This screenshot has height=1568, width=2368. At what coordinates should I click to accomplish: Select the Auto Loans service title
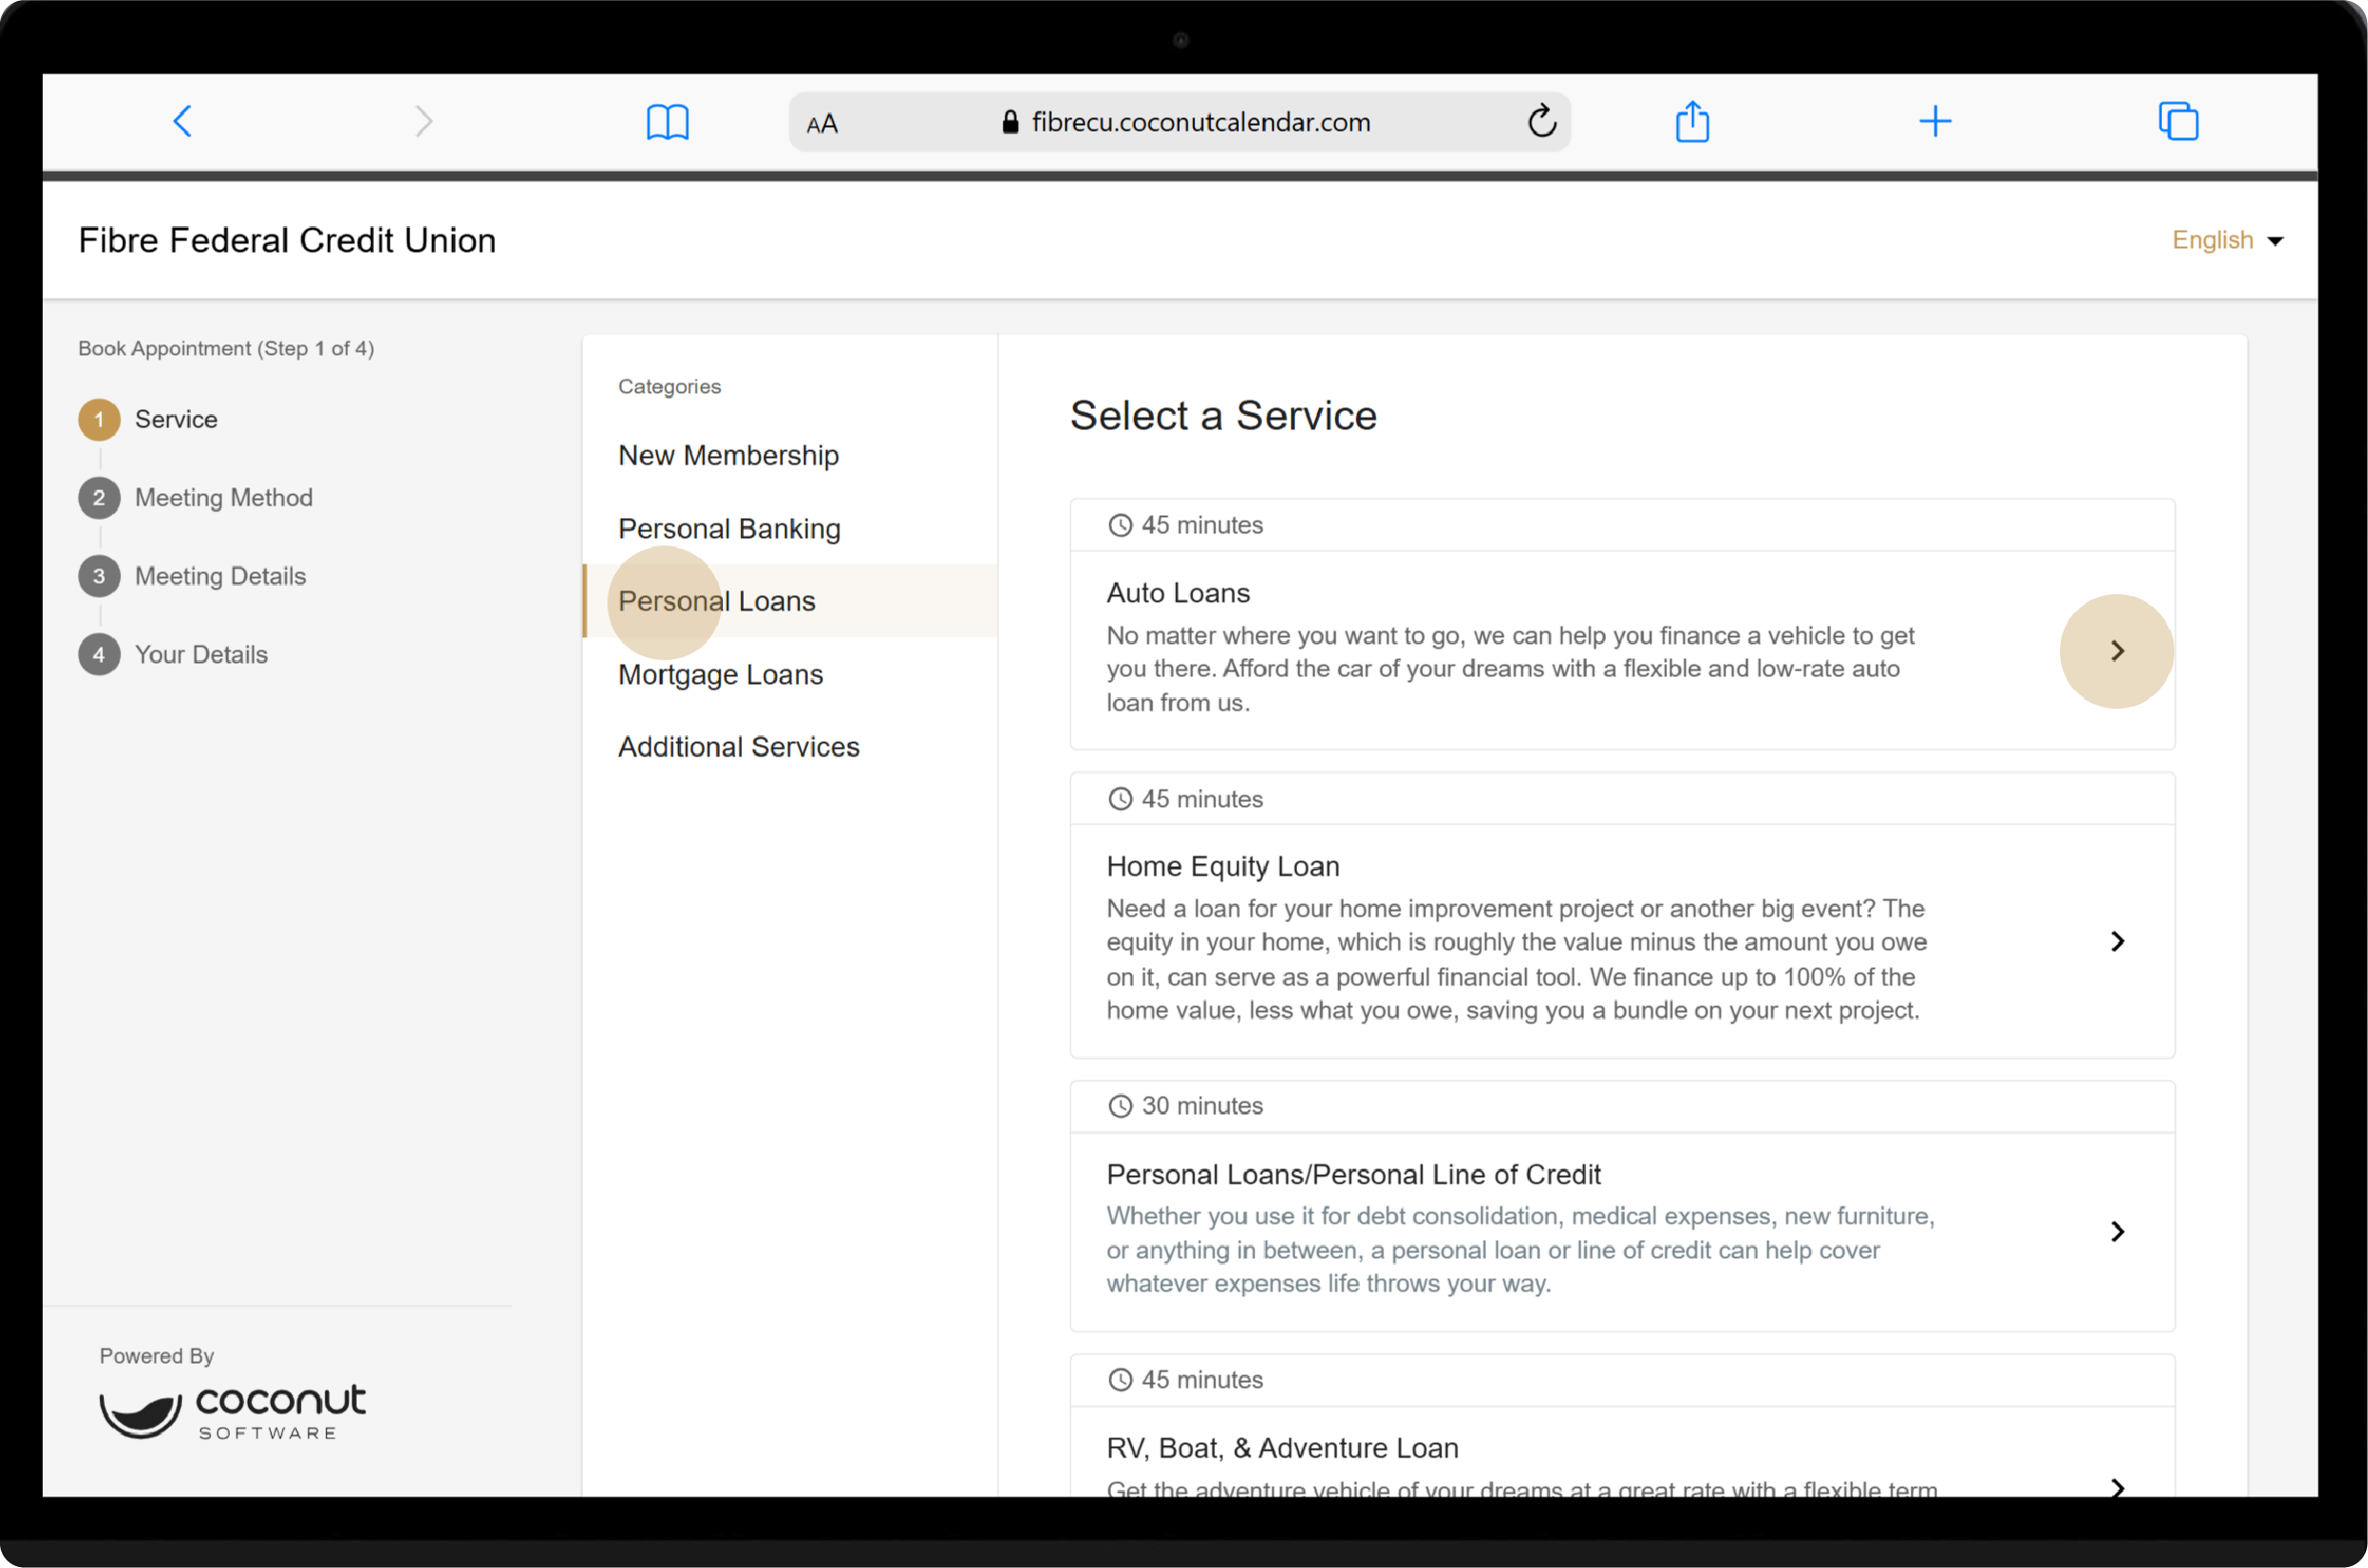pyautogui.click(x=1178, y=593)
